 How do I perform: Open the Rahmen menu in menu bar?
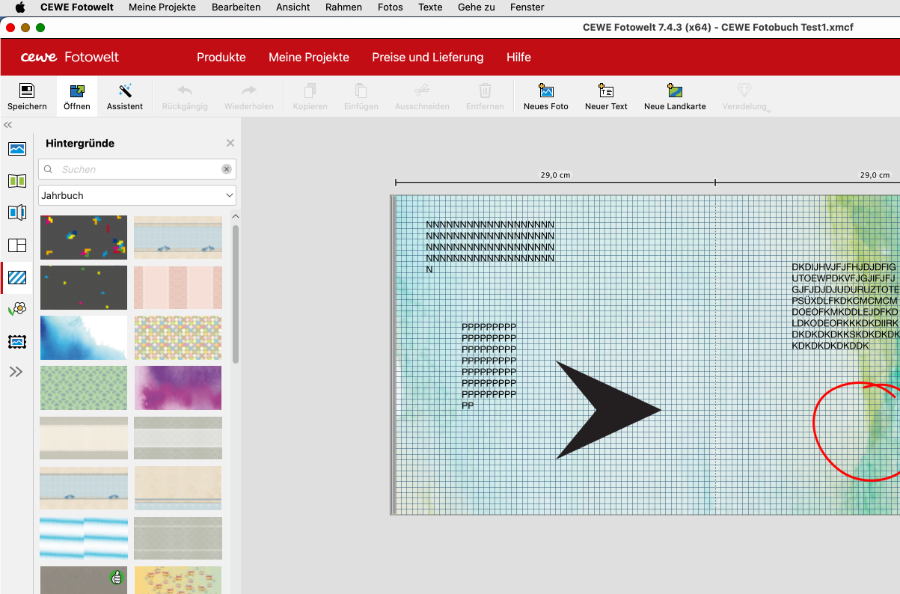(343, 7)
